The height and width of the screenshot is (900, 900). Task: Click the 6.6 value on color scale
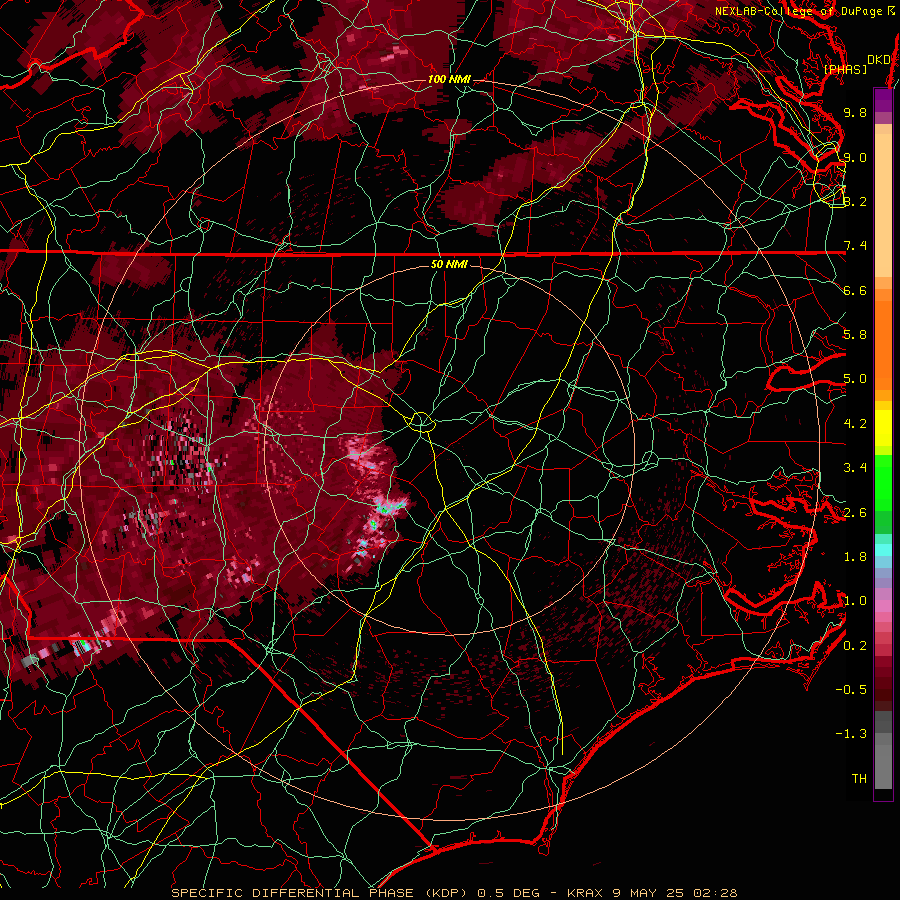tap(855, 290)
